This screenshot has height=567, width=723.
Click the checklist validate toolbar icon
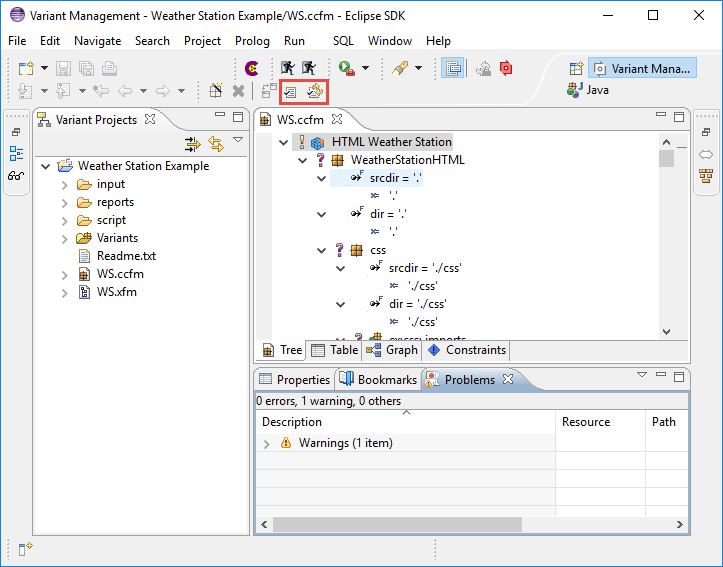290,92
